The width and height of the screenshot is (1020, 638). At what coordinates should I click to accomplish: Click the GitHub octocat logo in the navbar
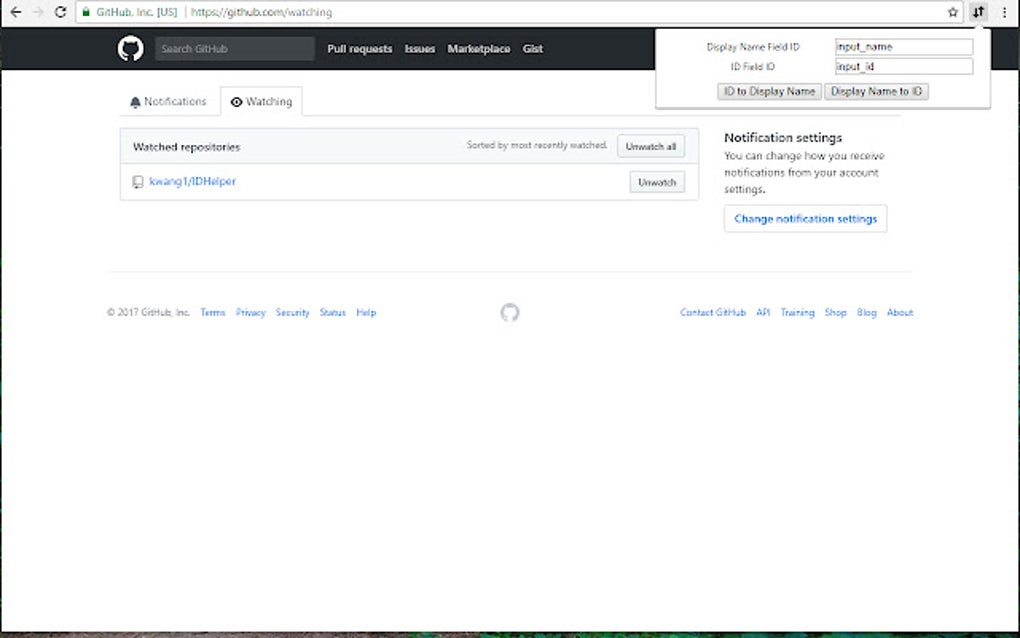(x=129, y=47)
